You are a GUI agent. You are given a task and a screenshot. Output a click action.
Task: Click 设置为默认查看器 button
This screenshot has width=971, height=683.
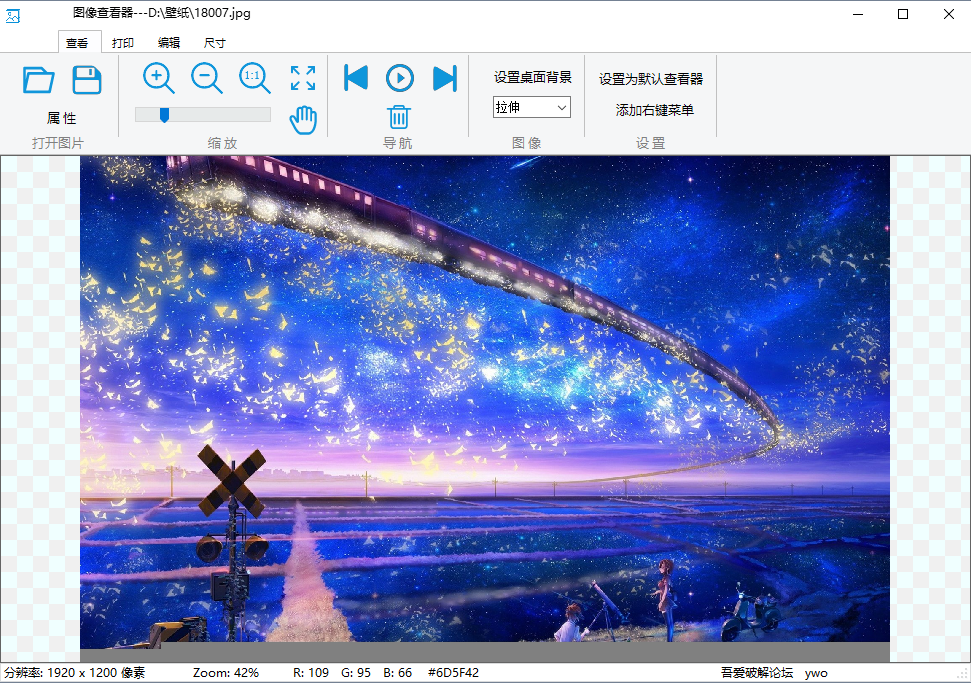[651, 79]
